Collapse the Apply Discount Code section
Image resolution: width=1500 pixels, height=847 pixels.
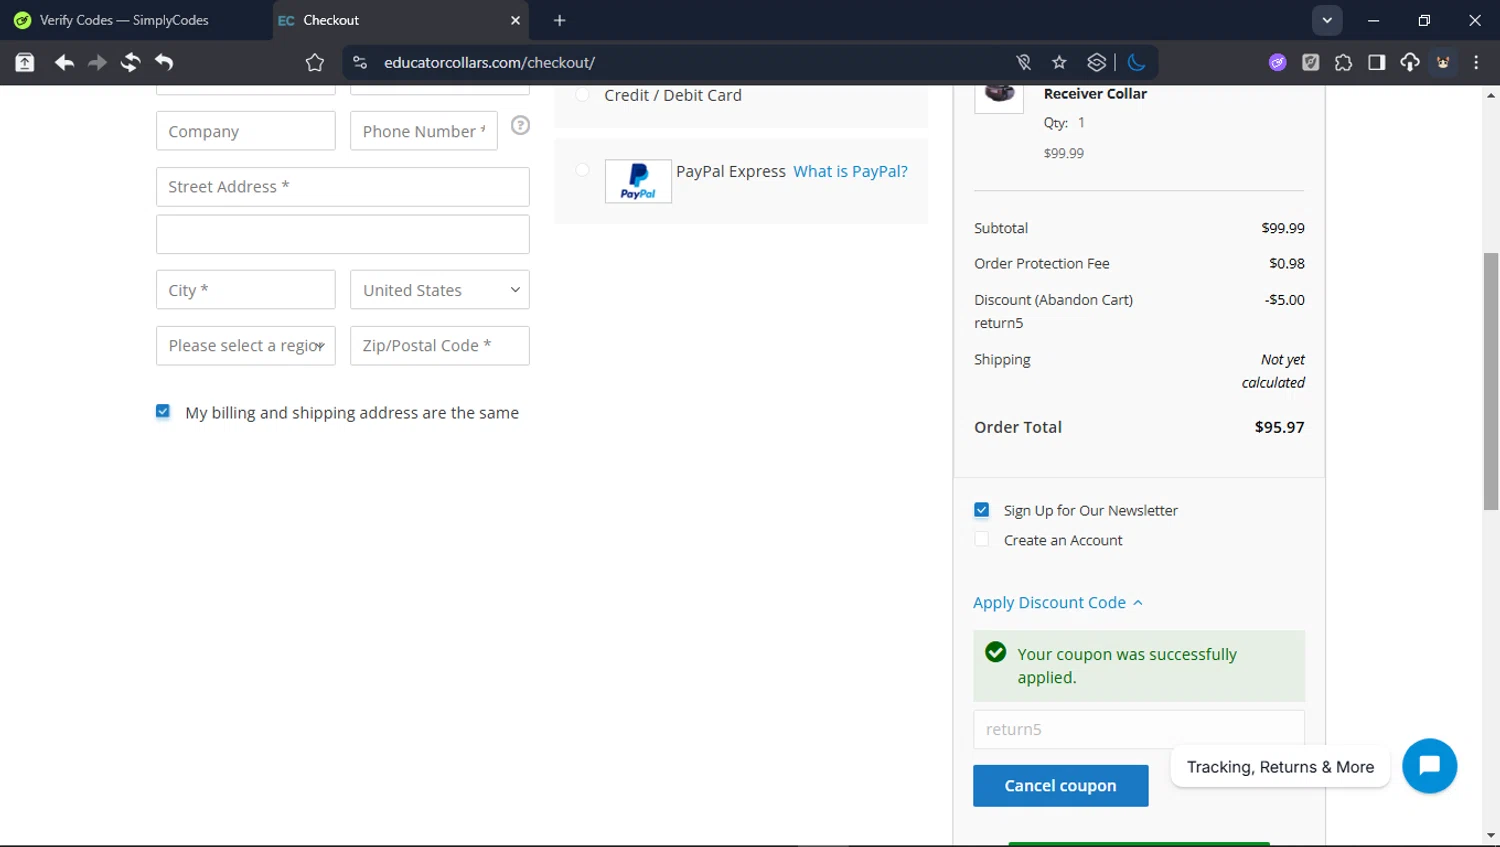1057,602
